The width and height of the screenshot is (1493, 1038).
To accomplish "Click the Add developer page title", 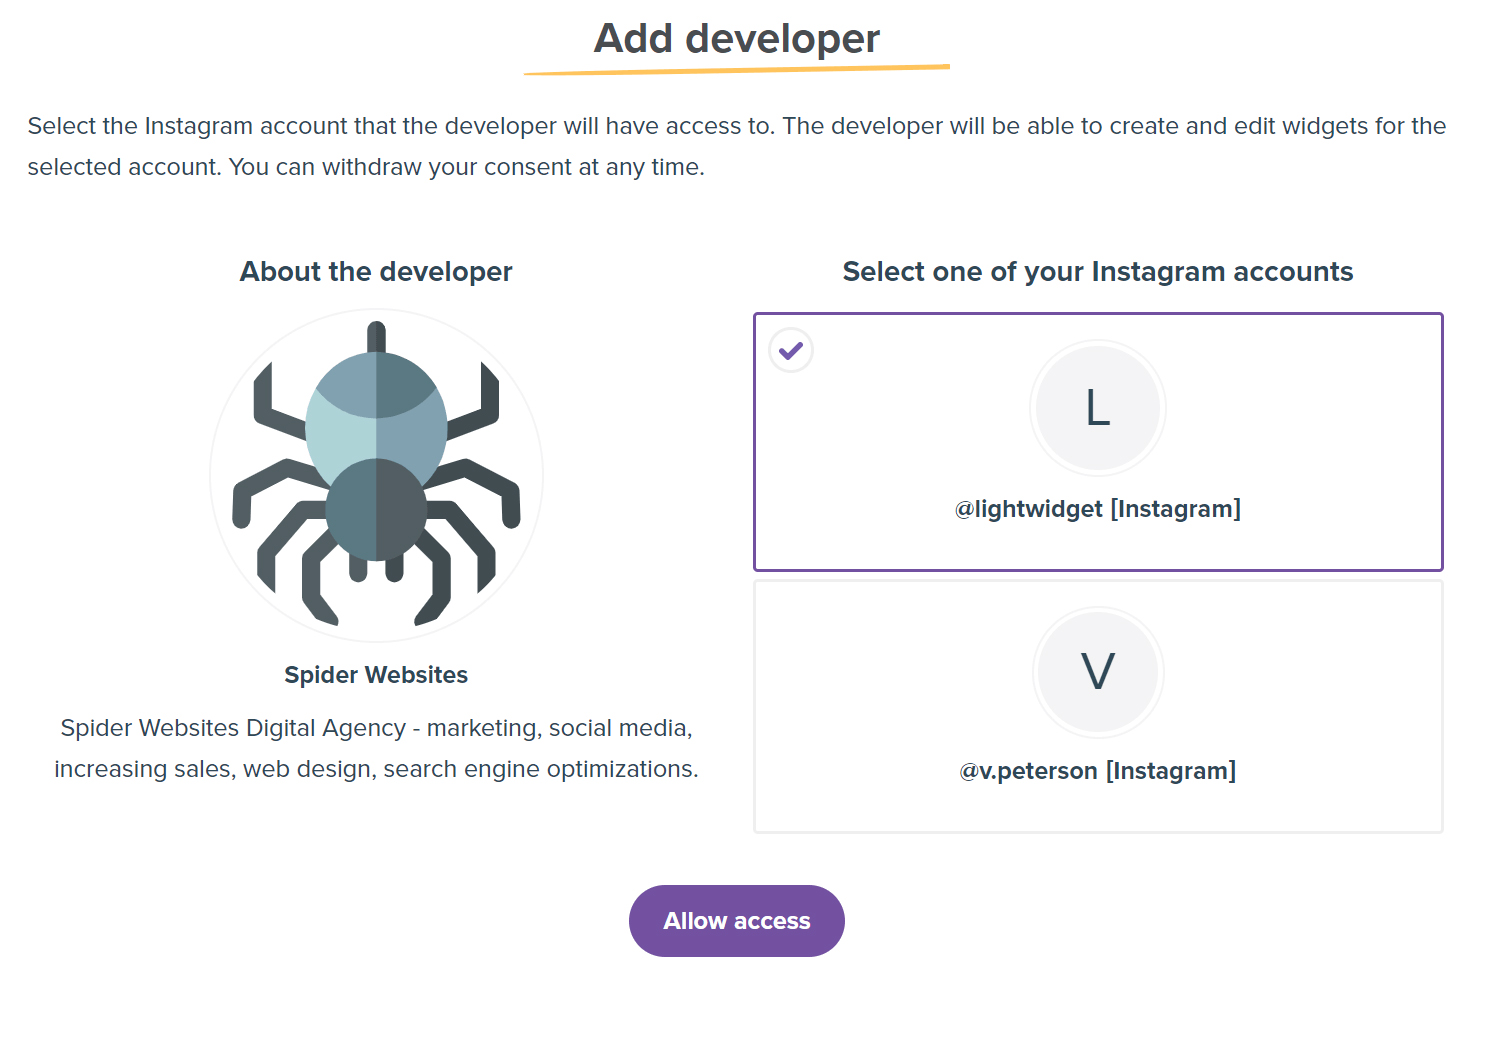I will (737, 38).
